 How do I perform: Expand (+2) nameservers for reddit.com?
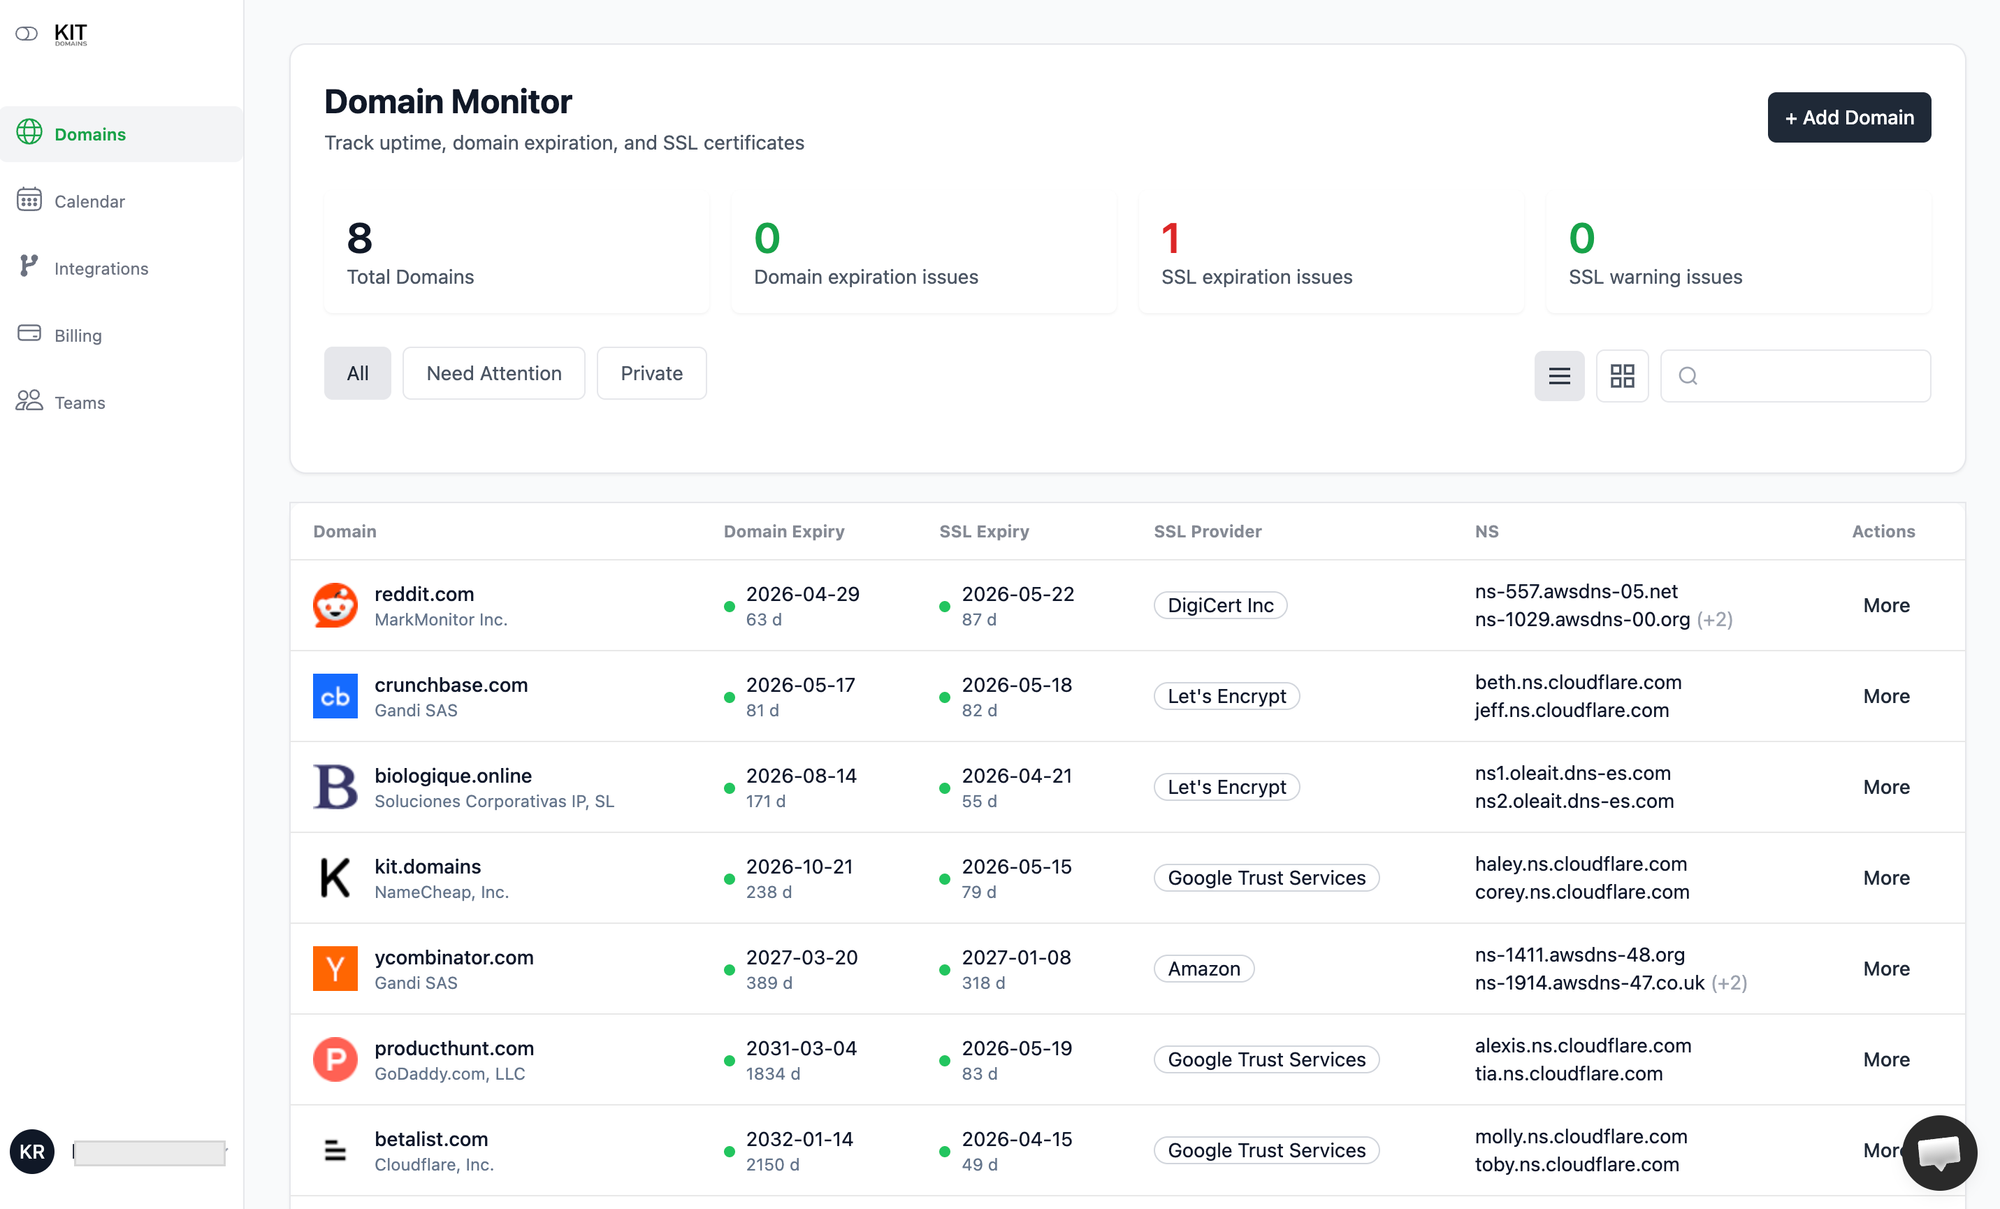[x=1716, y=619]
